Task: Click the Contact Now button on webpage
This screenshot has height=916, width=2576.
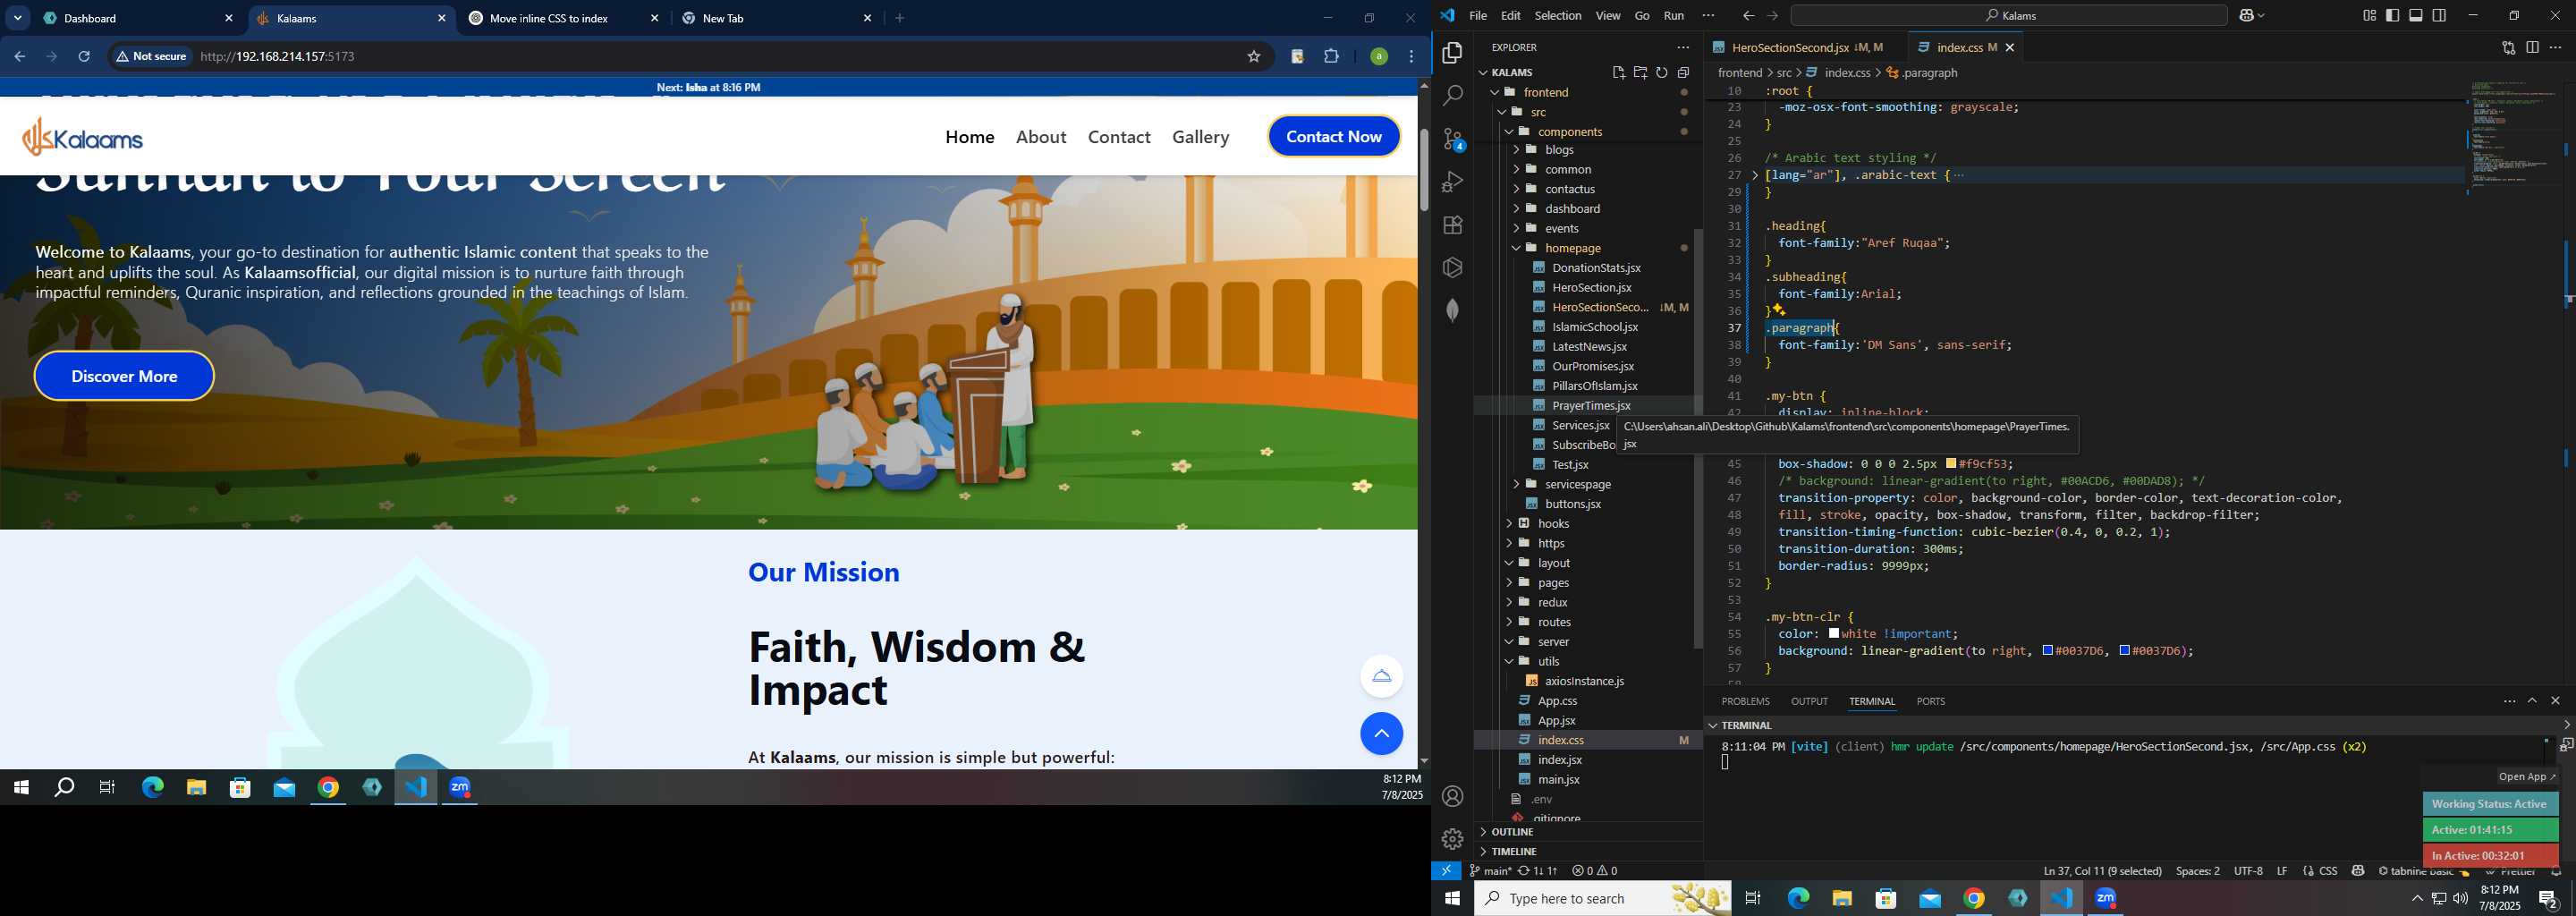Action: click(x=1333, y=137)
